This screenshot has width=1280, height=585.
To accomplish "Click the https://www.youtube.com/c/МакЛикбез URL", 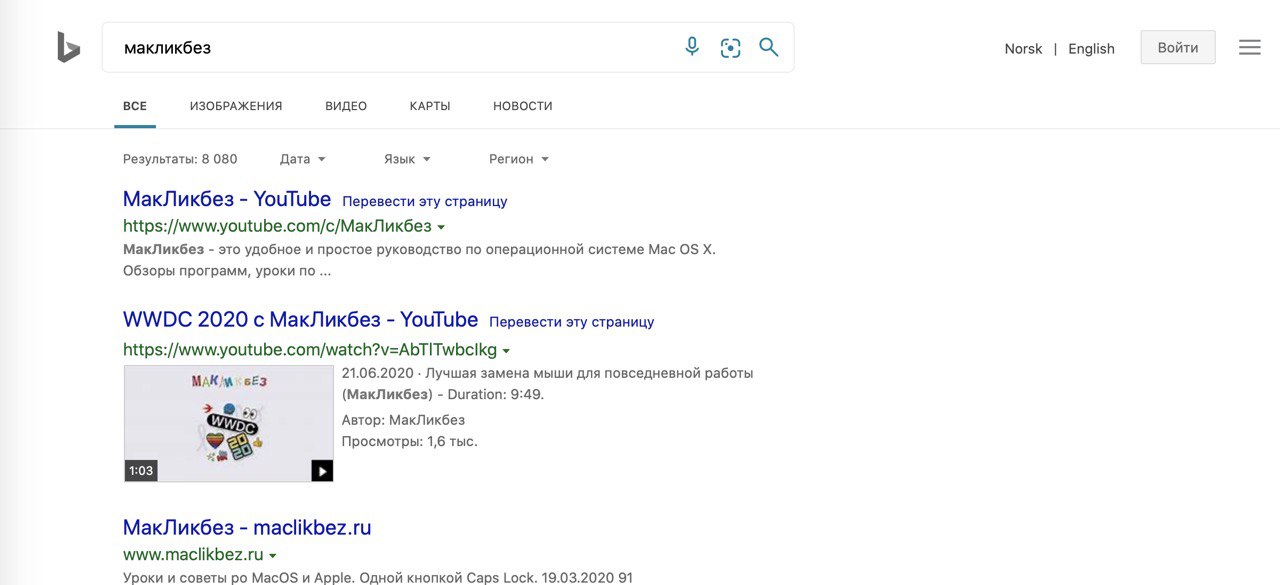I will point(277,226).
